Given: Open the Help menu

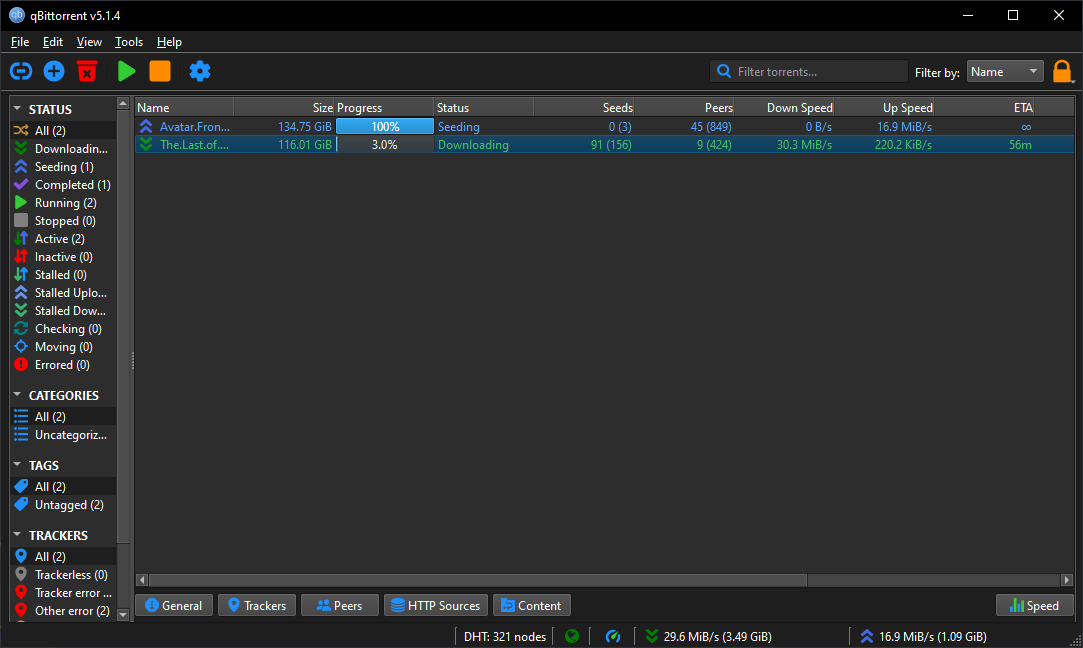Looking at the screenshot, I should [169, 41].
